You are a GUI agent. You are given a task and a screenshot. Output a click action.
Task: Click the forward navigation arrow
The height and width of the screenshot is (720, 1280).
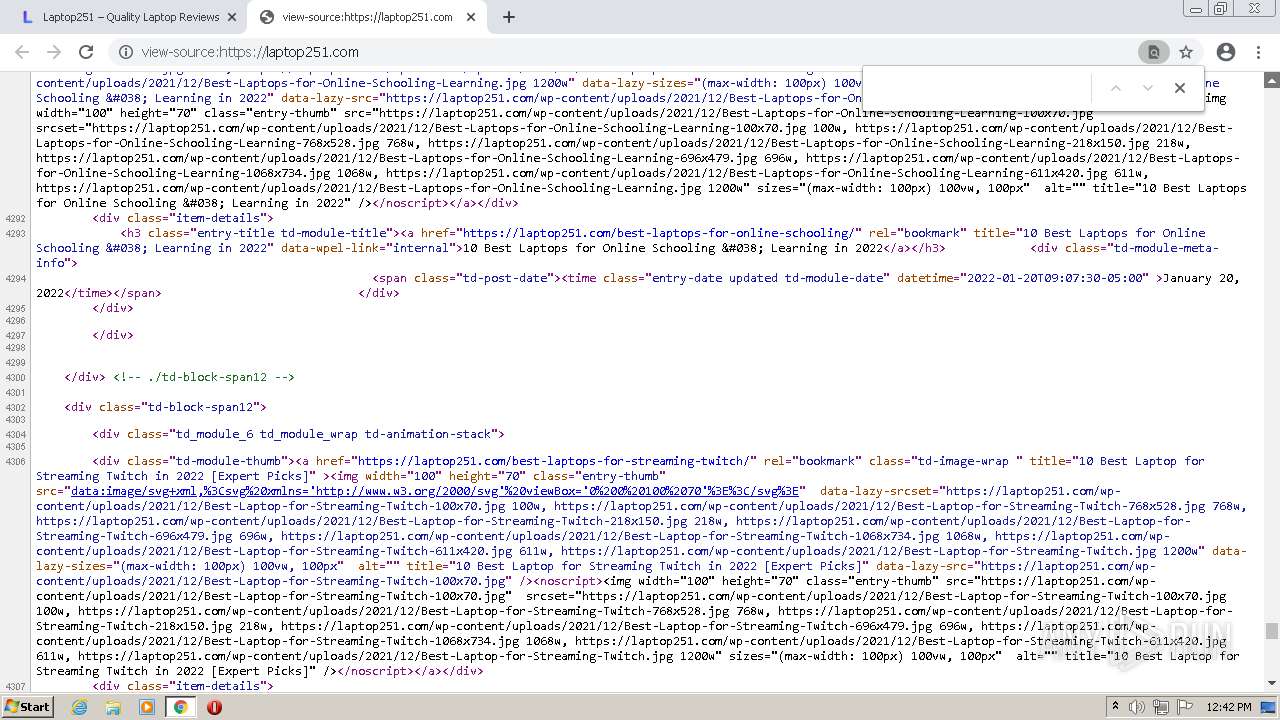(x=54, y=52)
